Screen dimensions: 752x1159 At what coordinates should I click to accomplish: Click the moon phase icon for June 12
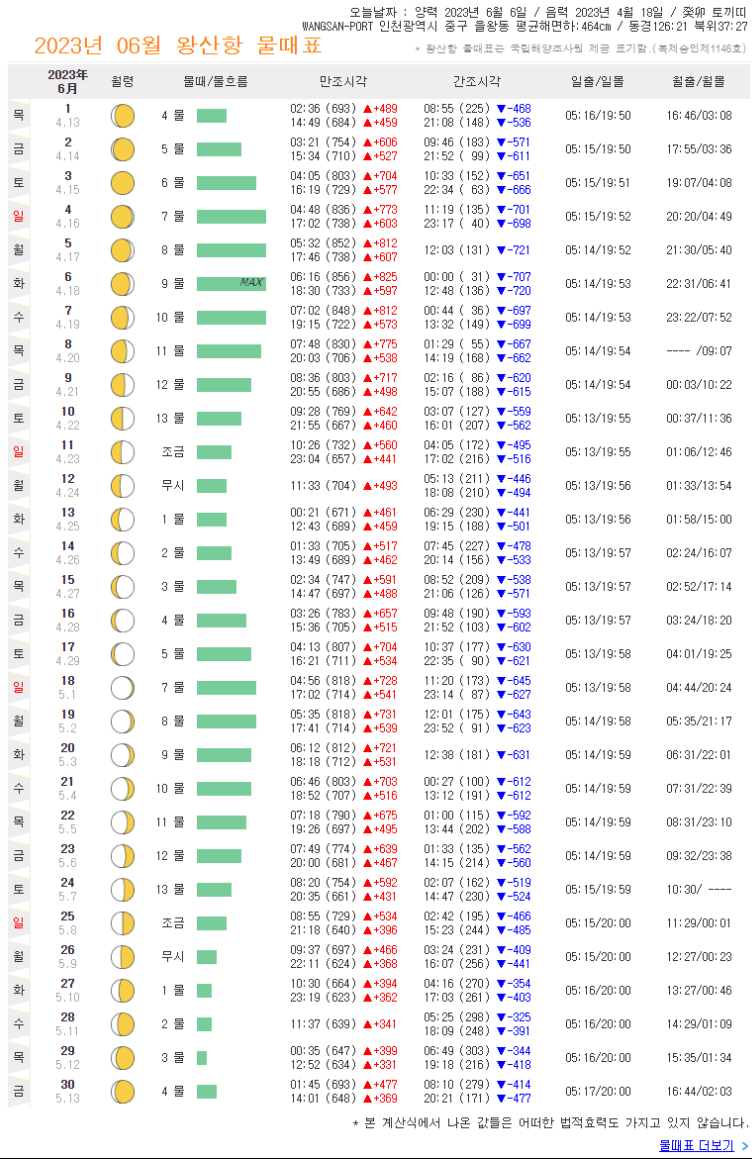[x=123, y=486]
